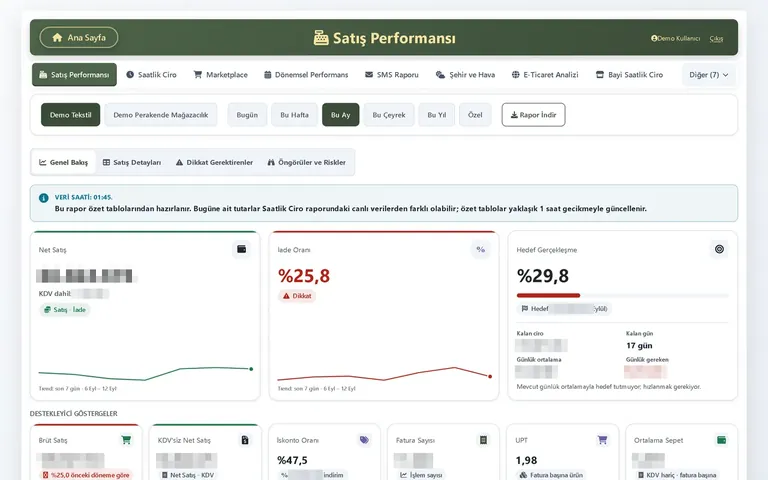Click the Satış Performansı header cash register icon
This screenshot has height=480, width=768.
pos(321,38)
